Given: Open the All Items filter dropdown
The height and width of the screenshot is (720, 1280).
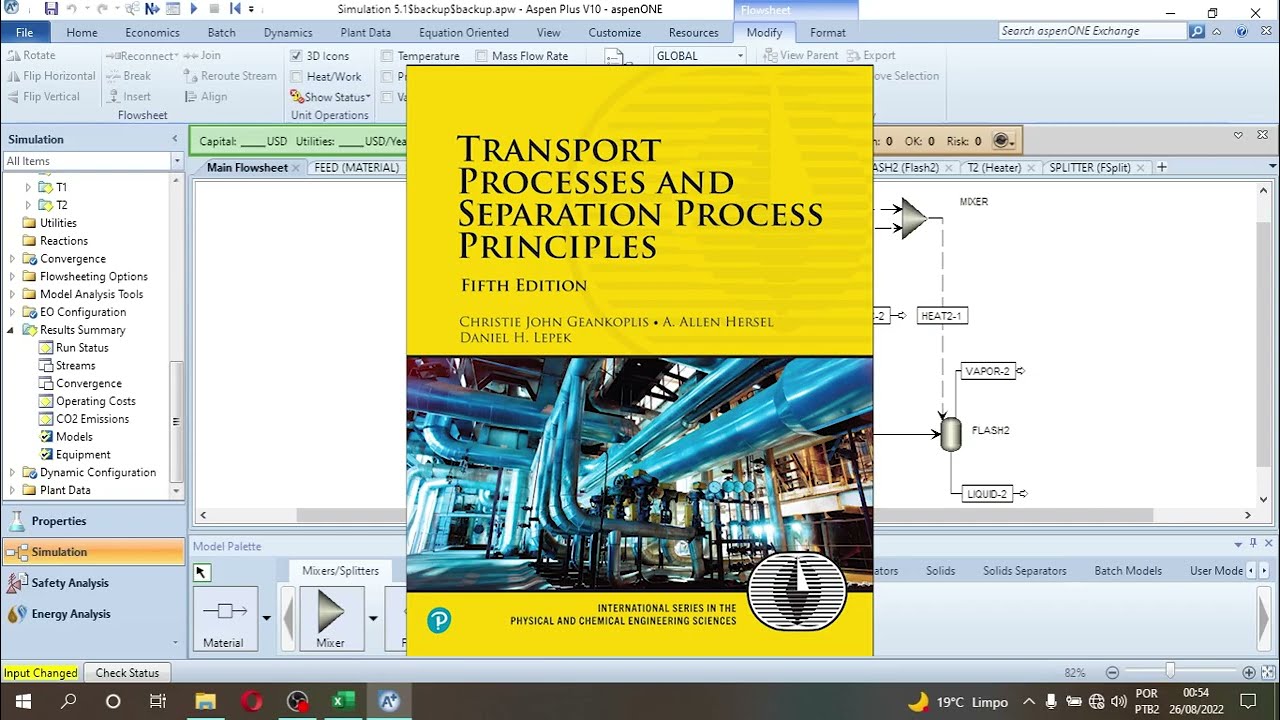Looking at the screenshot, I should point(177,161).
